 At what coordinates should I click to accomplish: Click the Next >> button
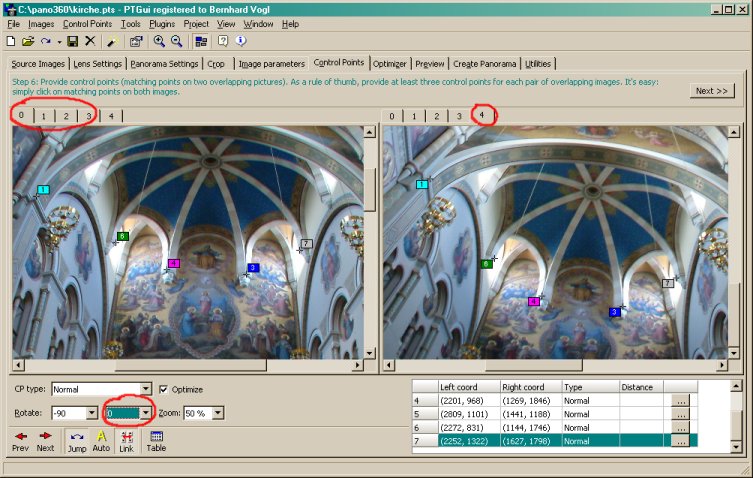coord(713,90)
